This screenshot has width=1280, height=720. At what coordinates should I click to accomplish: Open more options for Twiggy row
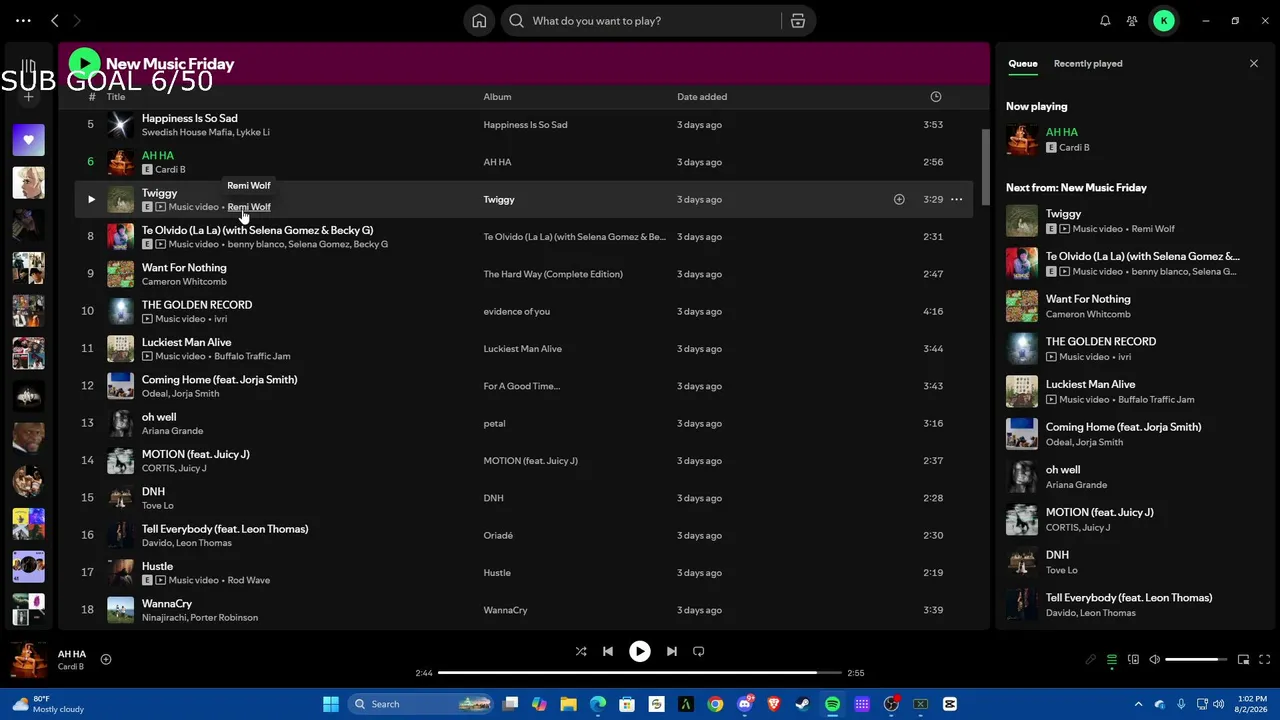[x=957, y=199]
